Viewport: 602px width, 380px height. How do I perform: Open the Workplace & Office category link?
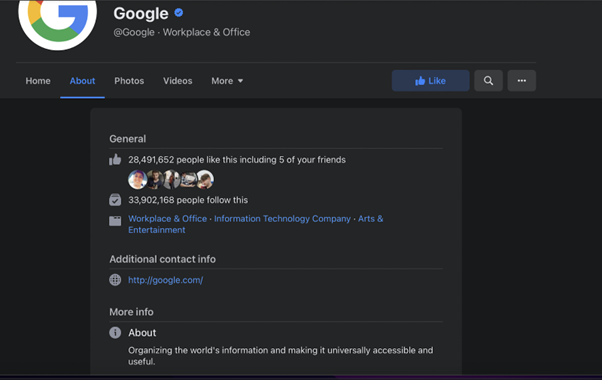point(167,219)
